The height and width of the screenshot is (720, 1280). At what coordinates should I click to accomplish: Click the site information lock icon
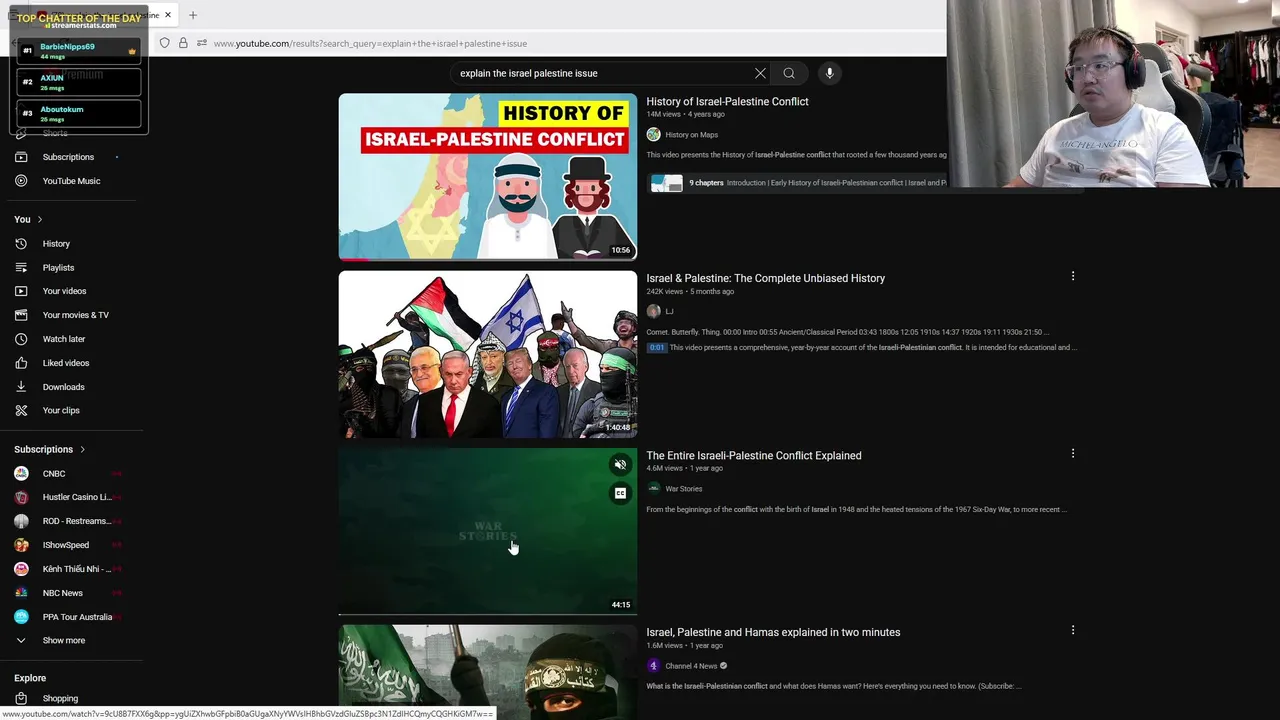pyautogui.click(x=183, y=43)
